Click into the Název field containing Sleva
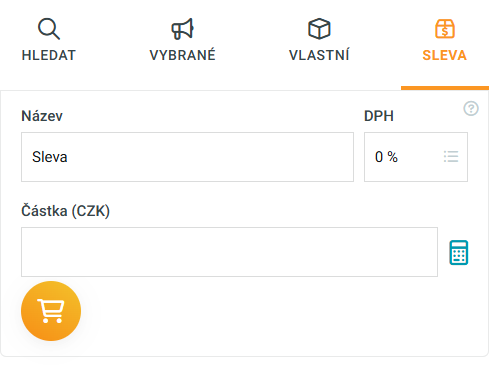494x366 pixels. 187,157
